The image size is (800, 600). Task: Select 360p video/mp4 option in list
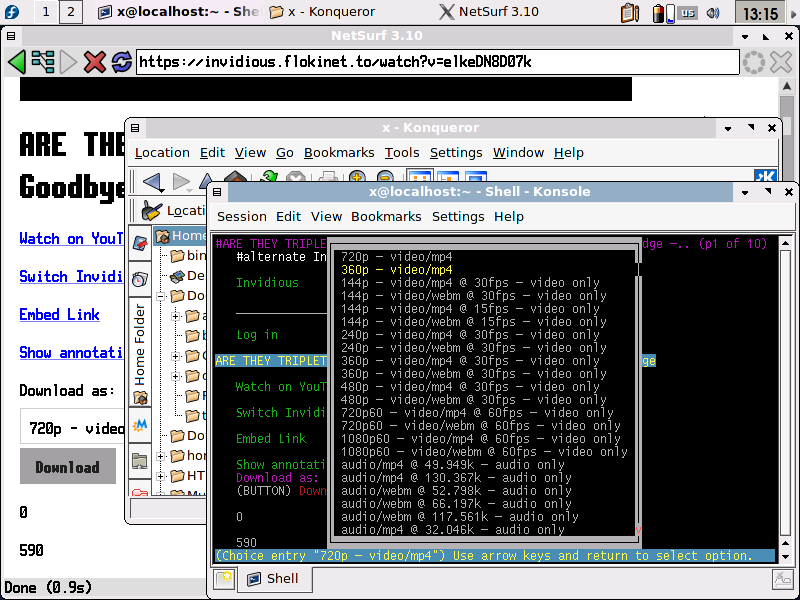(x=396, y=270)
